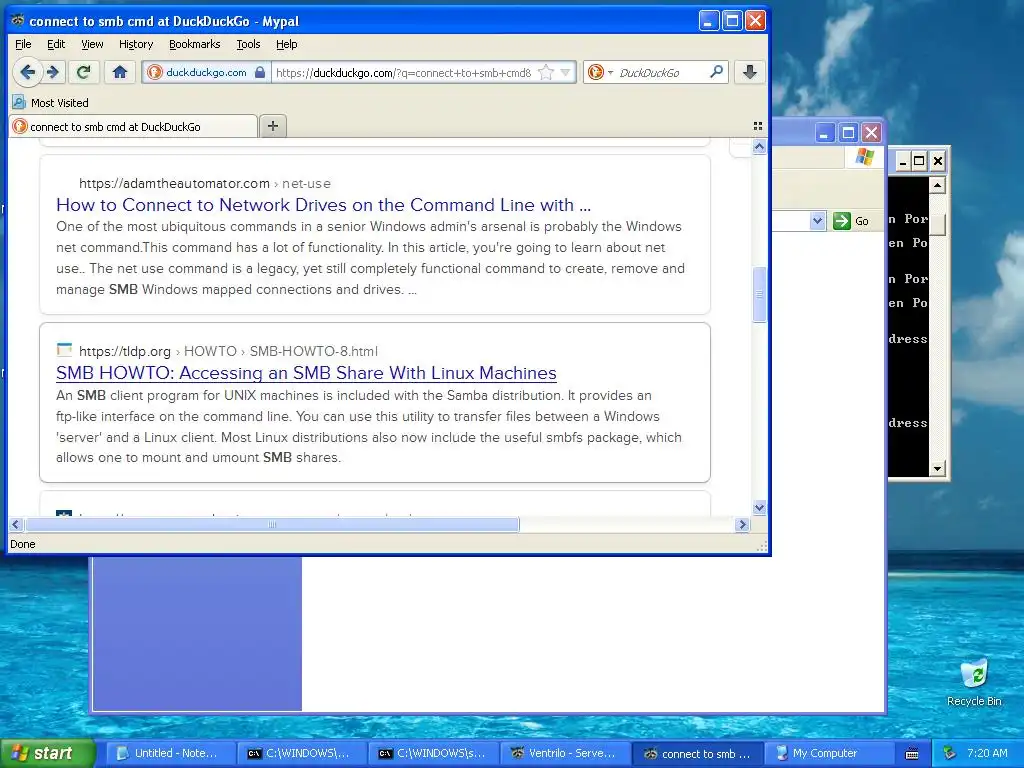Viewport: 1024px width, 768px height.
Task: Minimize the Mypal browser window
Action: (709, 21)
